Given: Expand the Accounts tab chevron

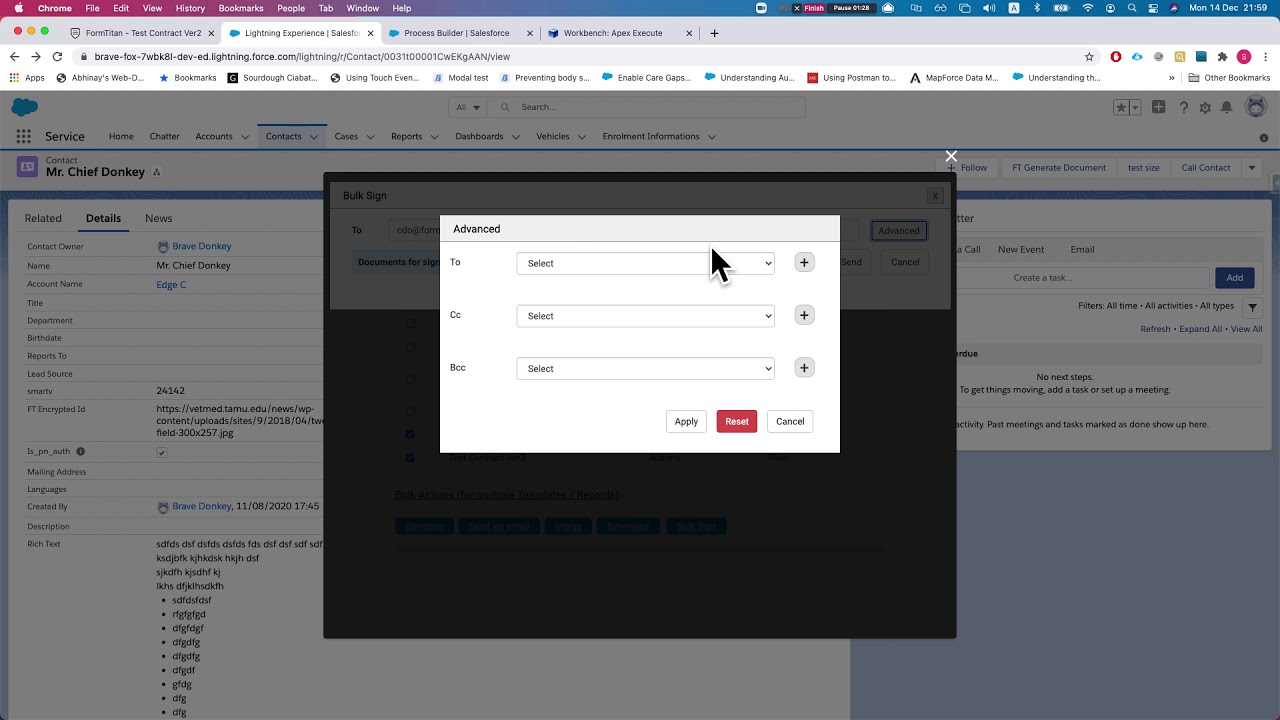Looking at the screenshot, I should pyautogui.click(x=245, y=137).
